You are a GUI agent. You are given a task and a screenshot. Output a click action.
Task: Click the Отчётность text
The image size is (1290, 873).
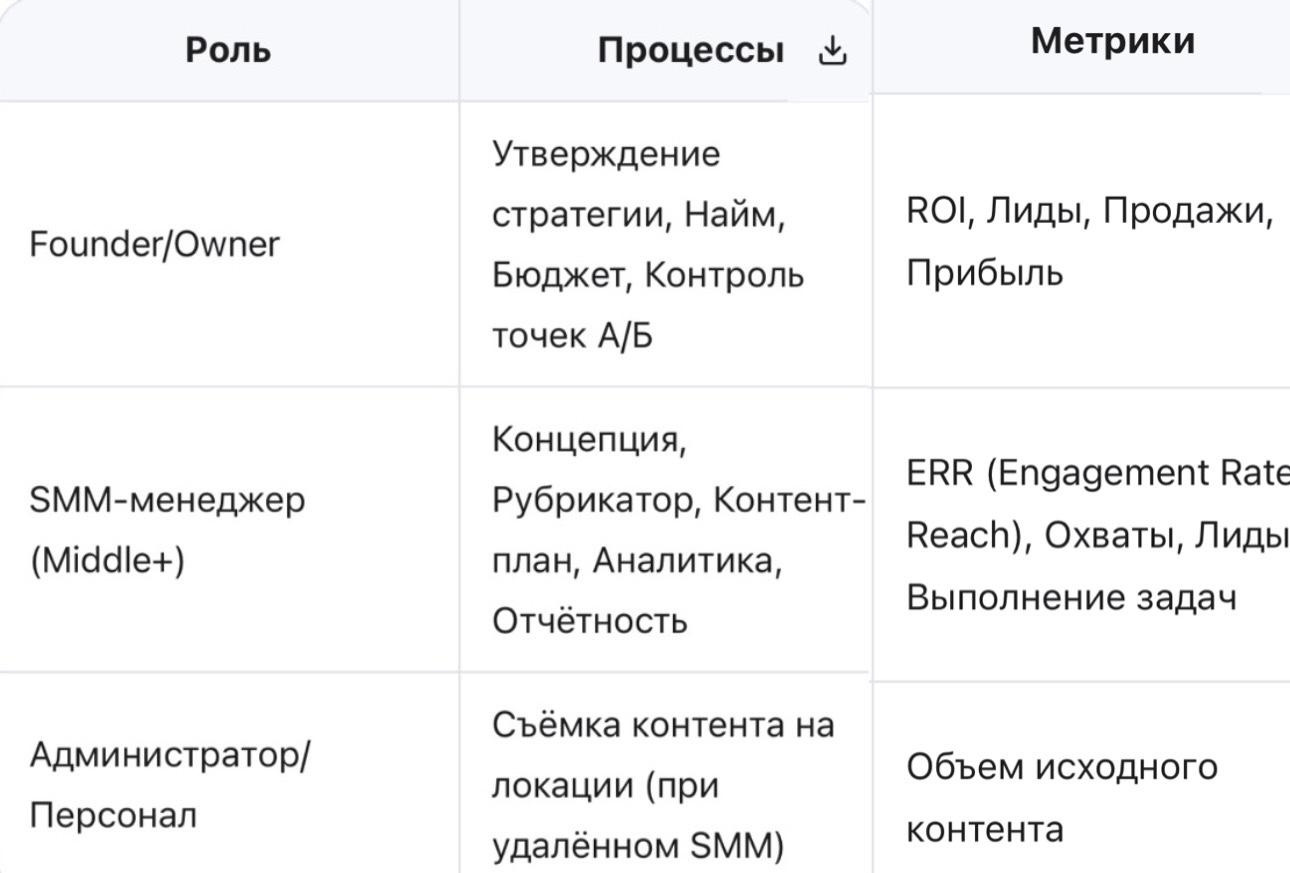(589, 621)
